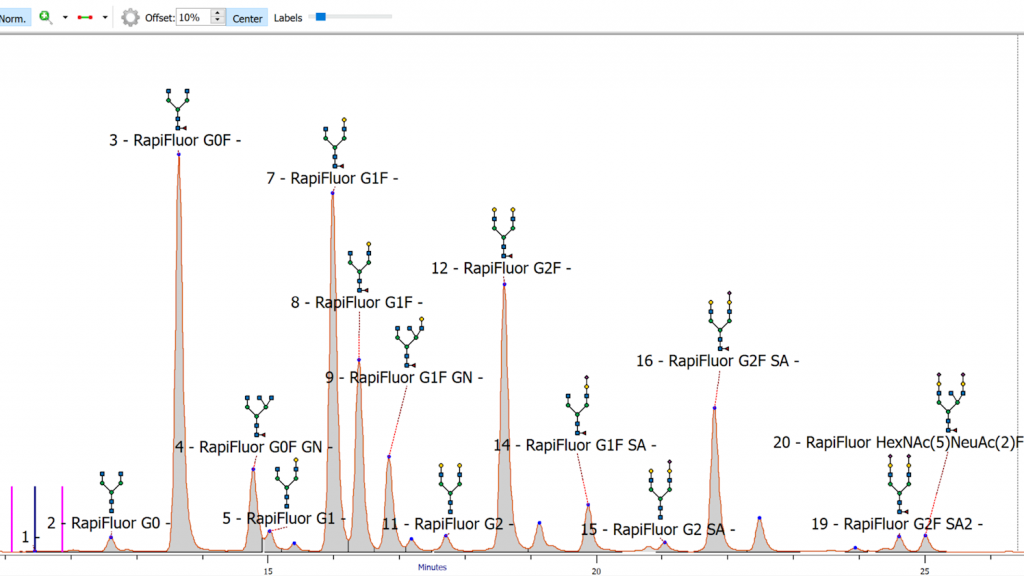Open the zoom tool dropdown arrow
The width and height of the screenshot is (1024, 576).
65,17
